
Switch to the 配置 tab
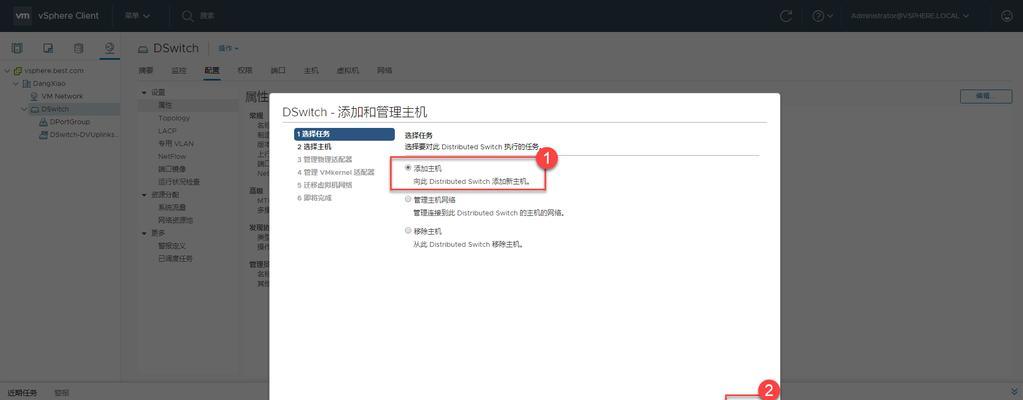[x=211, y=70]
